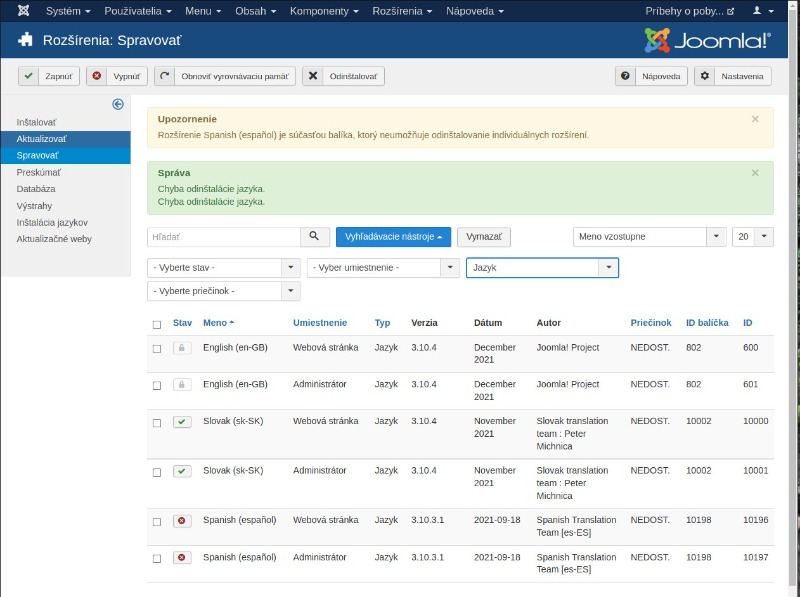This screenshot has height=597, width=800.
Task: Select Spravovať in the sidebar
Action: tap(65, 156)
